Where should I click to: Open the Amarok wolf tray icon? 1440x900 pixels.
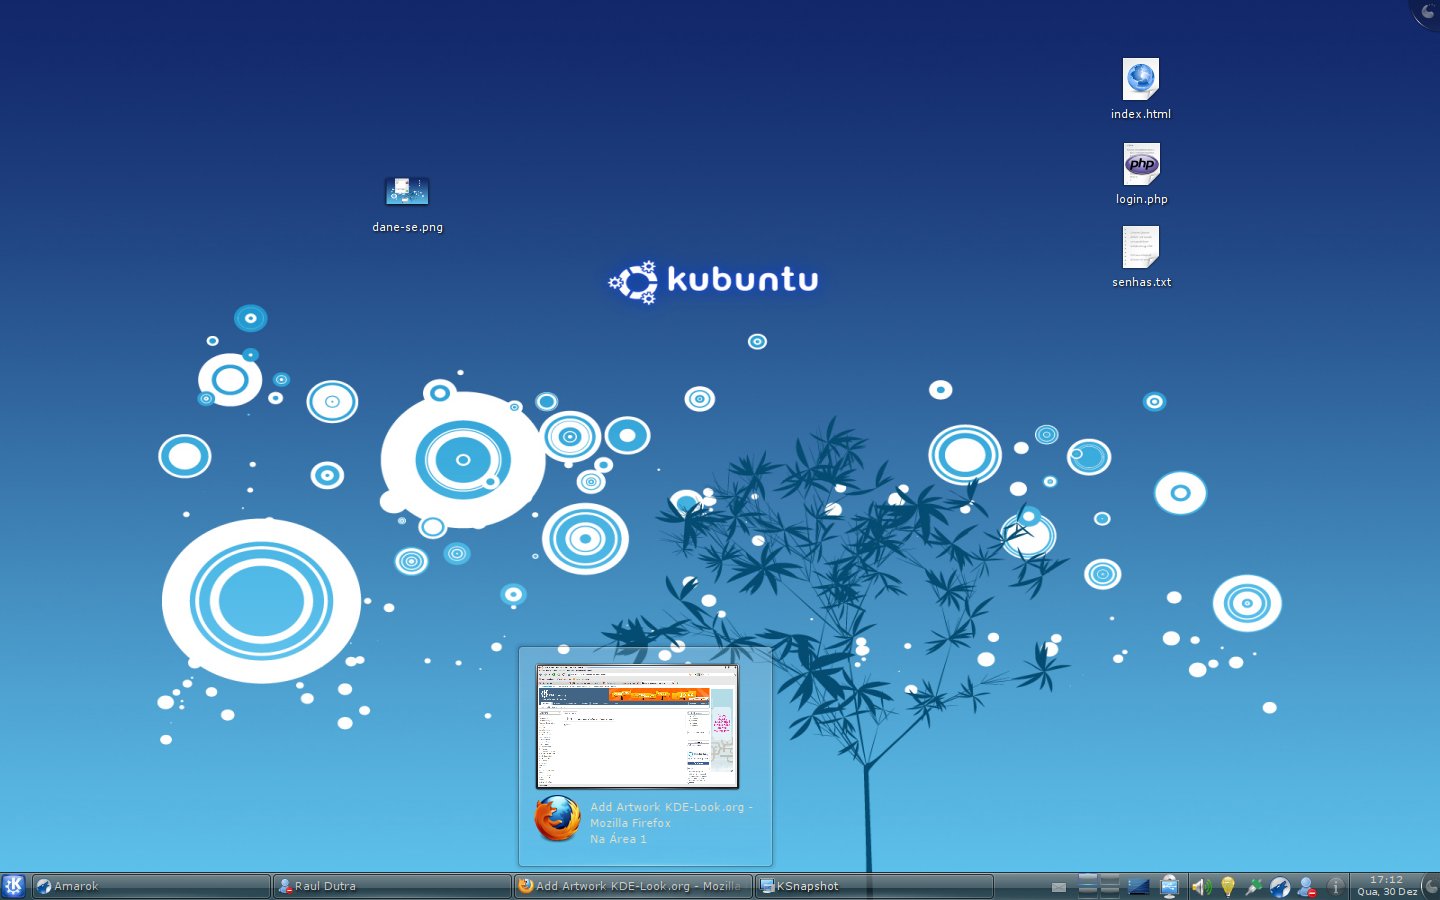click(1280, 887)
